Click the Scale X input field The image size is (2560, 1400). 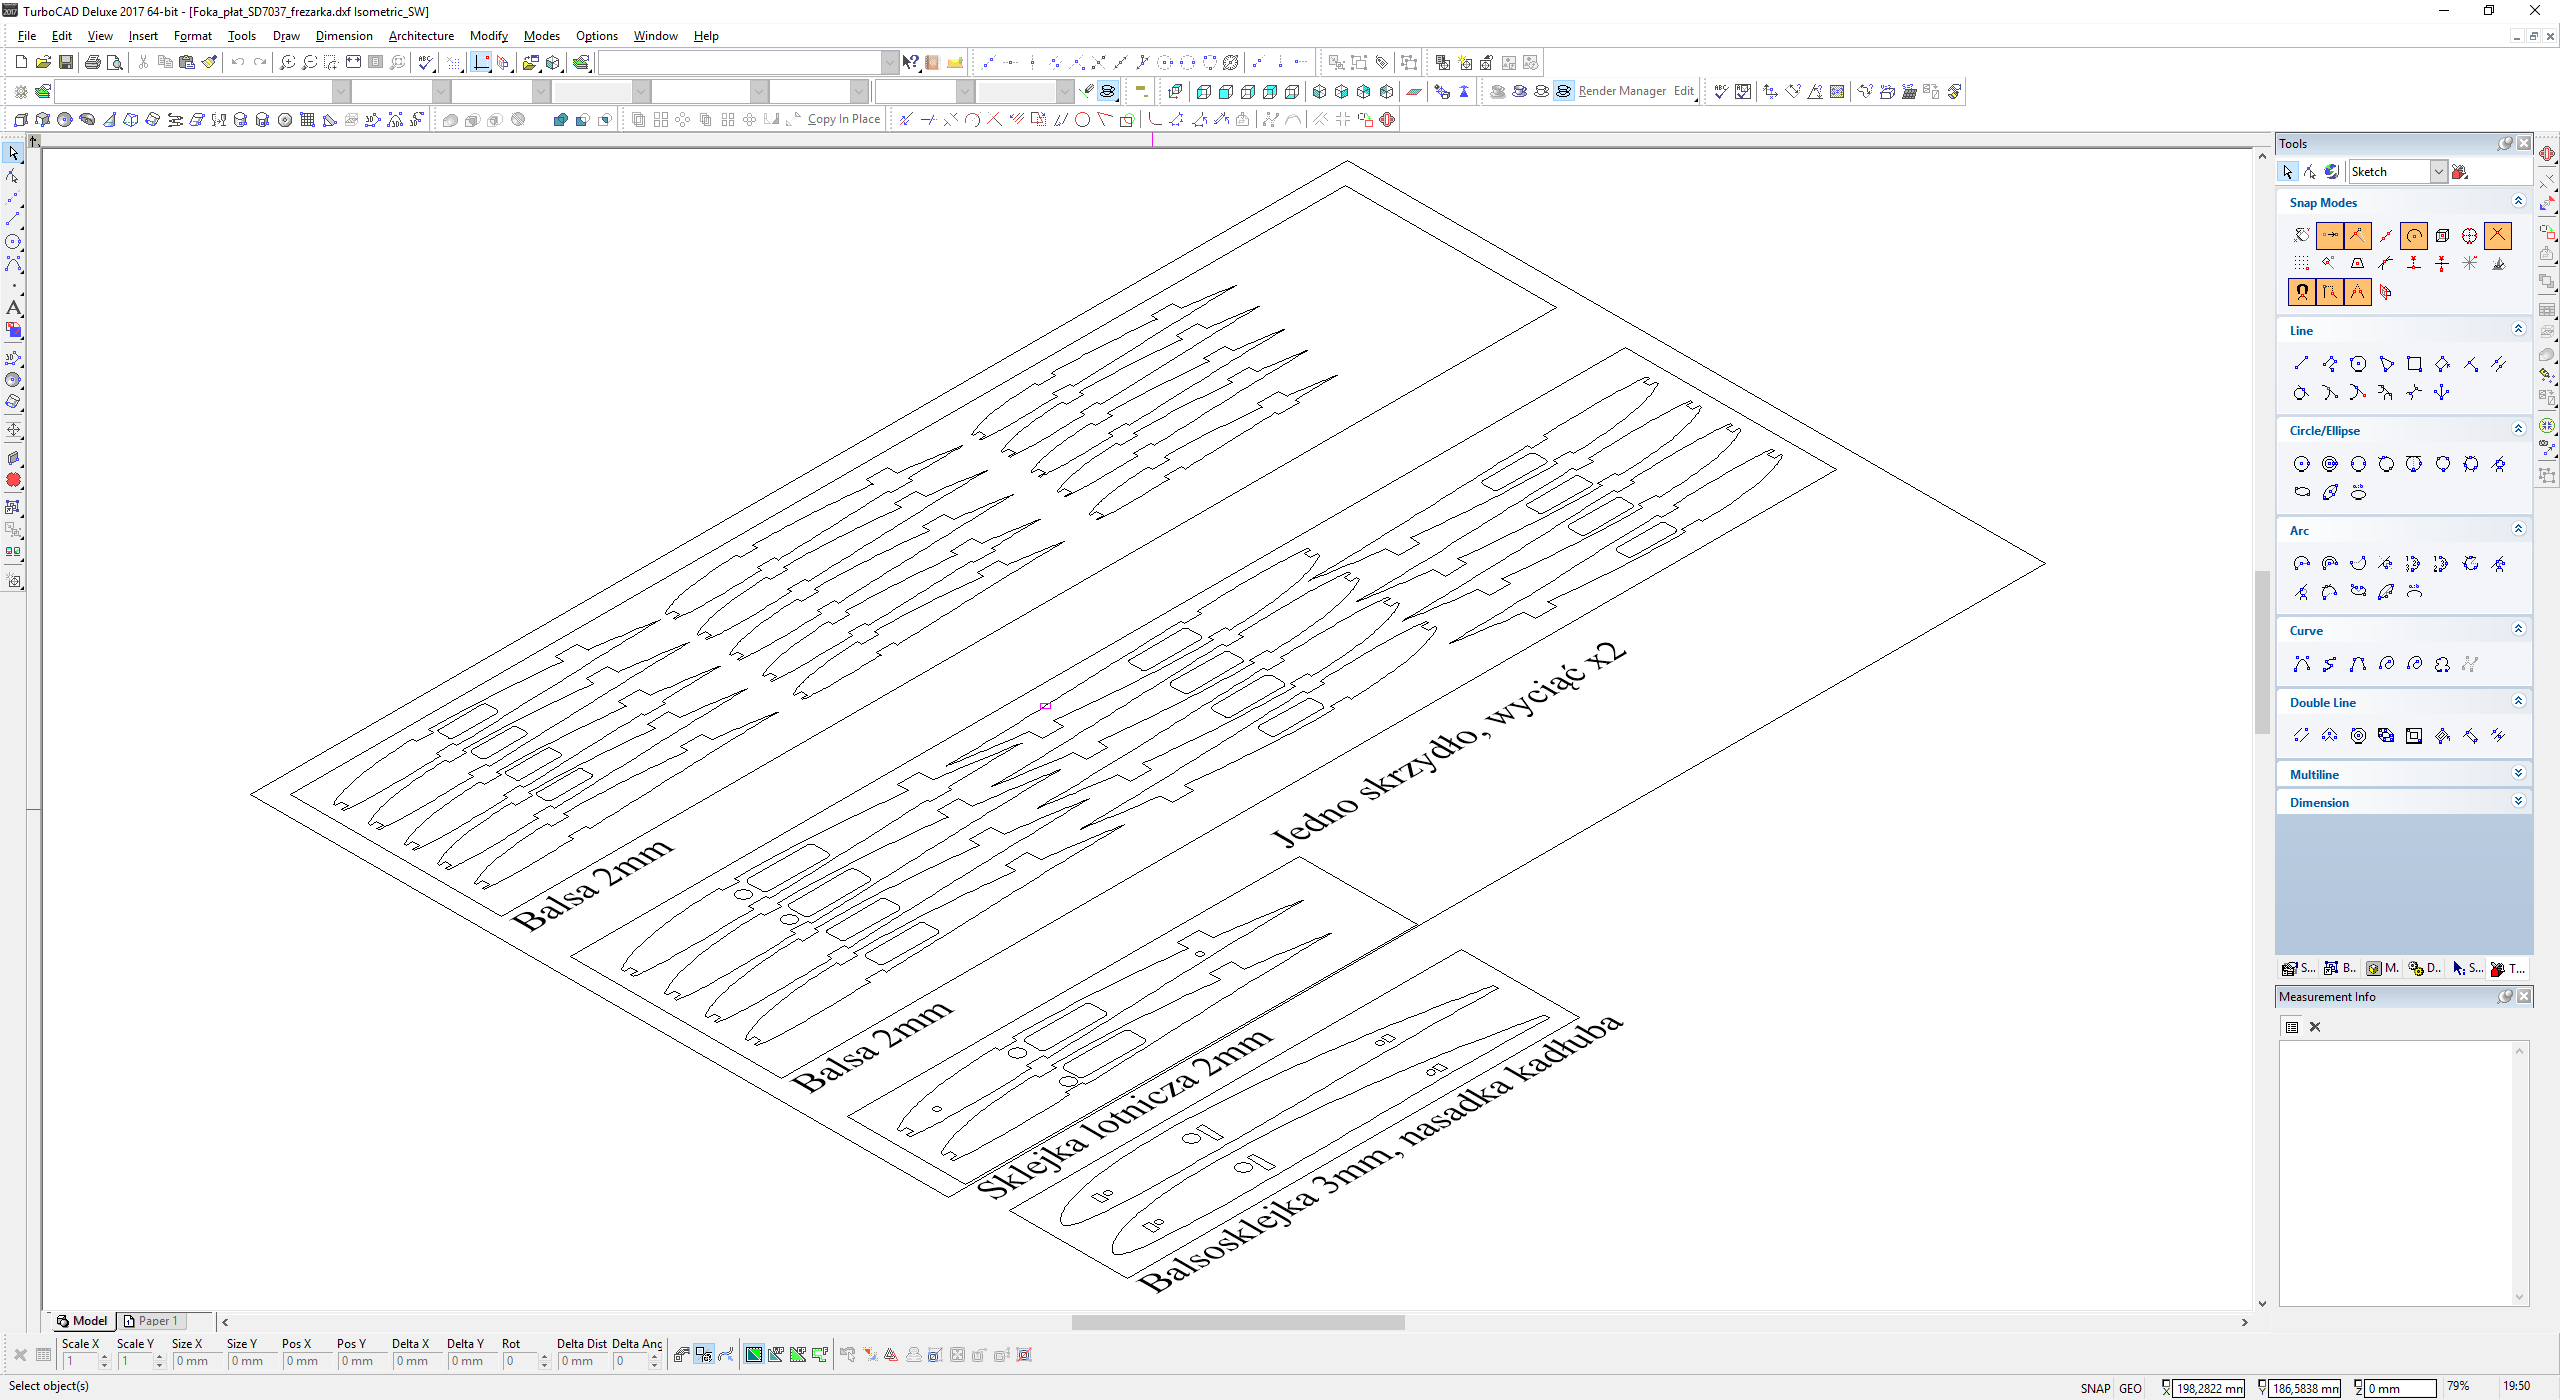[x=80, y=1361]
